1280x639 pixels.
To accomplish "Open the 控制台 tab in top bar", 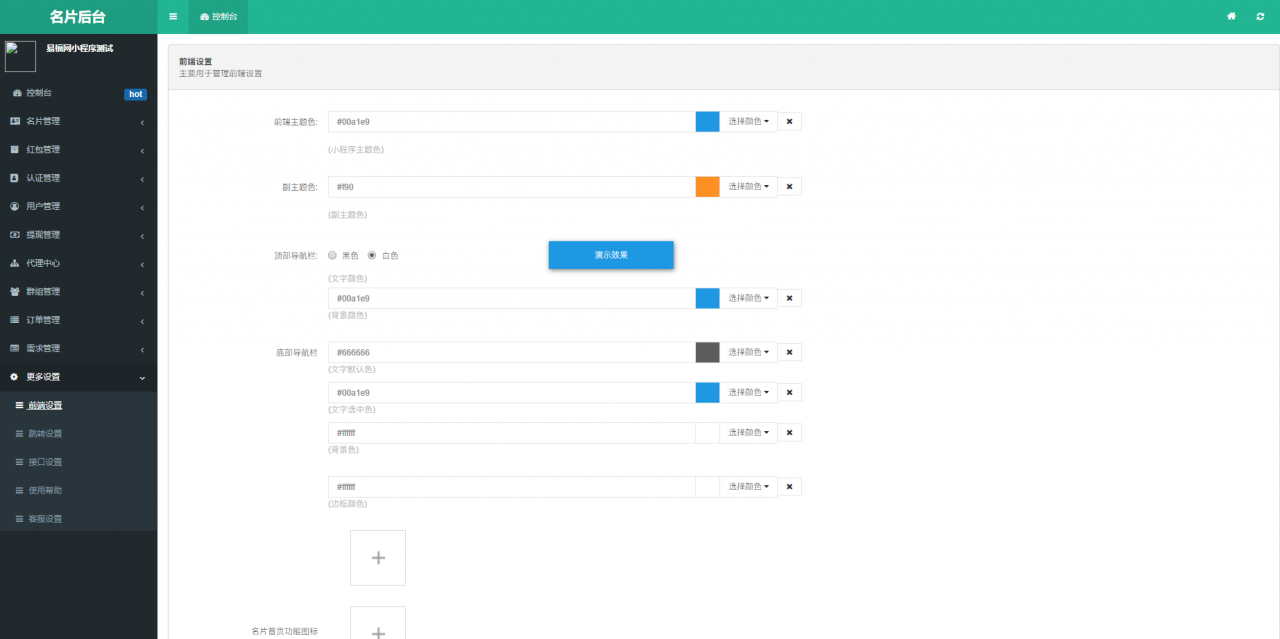I will 218,17.
